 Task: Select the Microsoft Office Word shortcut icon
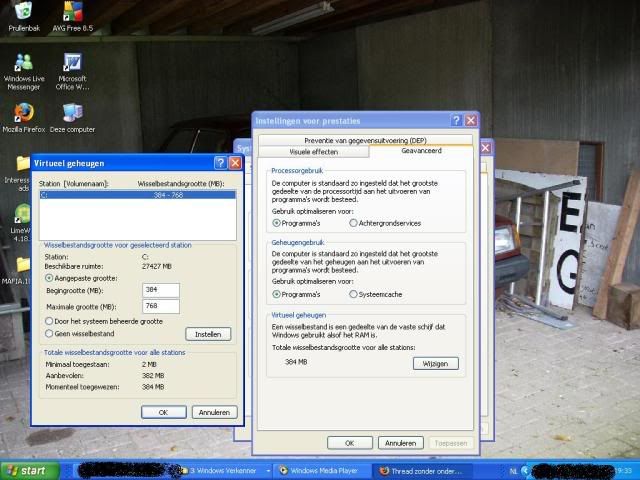point(72,62)
